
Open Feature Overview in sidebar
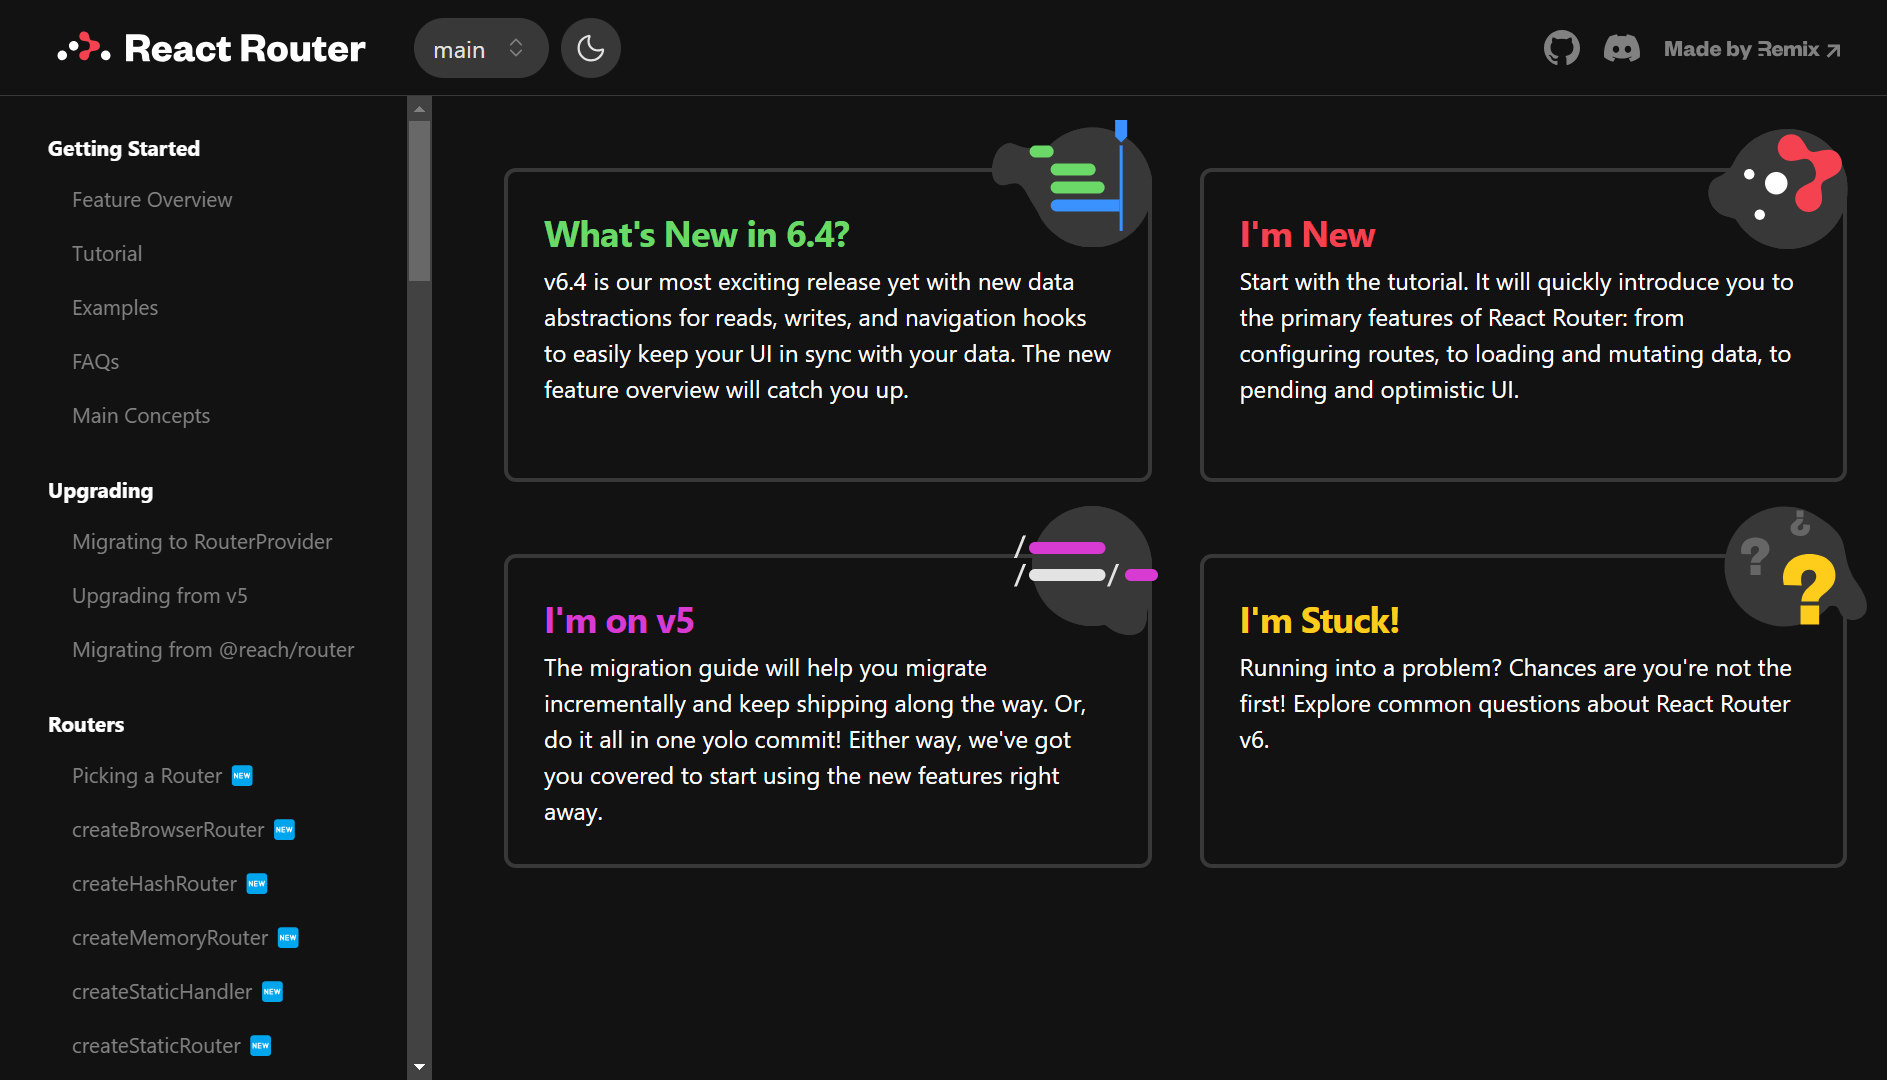point(152,200)
